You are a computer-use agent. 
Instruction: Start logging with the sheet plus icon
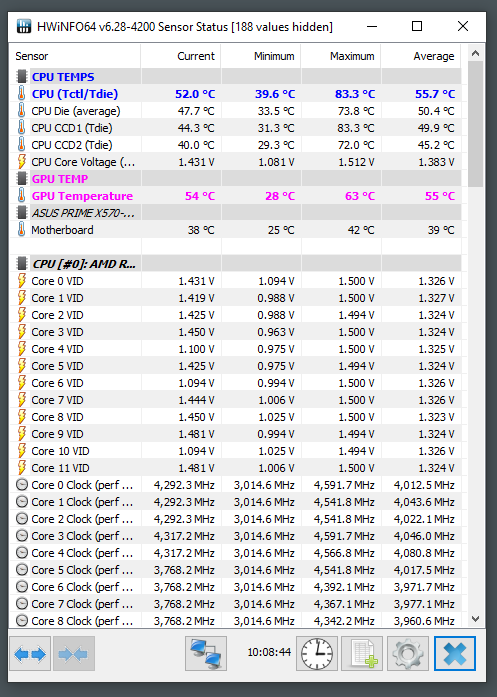click(x=362, y=653)
